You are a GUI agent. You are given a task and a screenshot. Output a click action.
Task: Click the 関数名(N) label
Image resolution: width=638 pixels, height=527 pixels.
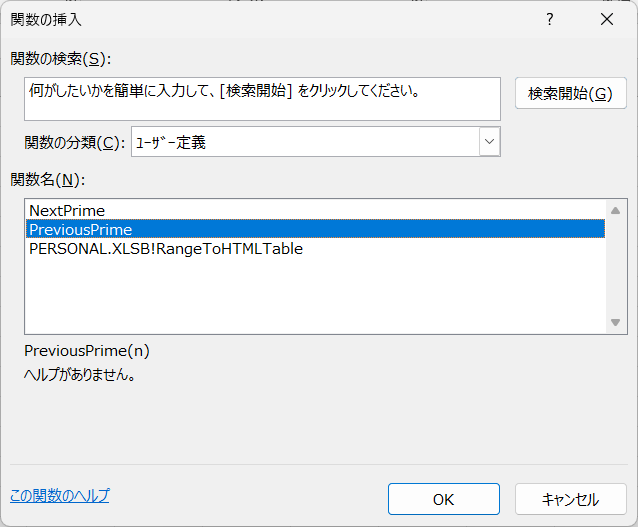pyautogui.click(x=48, y=179)
